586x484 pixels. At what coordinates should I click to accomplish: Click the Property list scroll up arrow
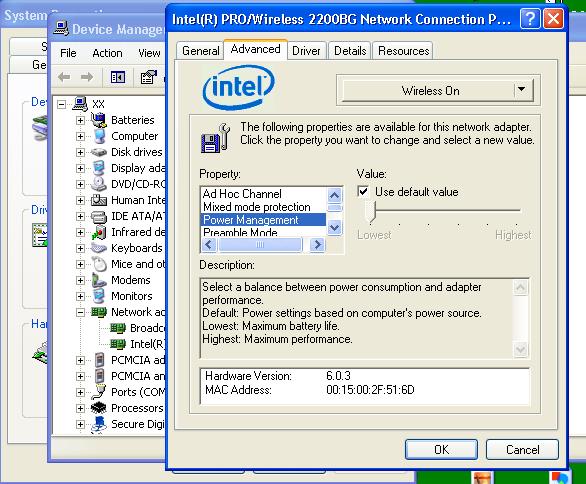[x=334, y=195]
